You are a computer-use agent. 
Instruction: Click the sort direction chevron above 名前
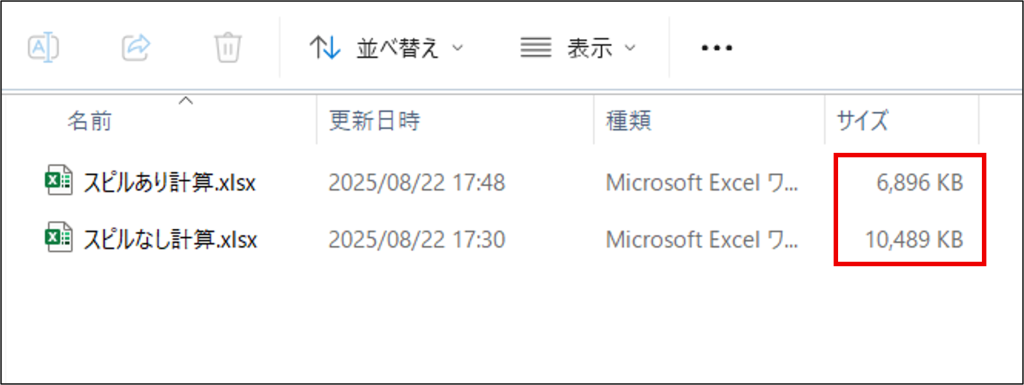[186, 100]
